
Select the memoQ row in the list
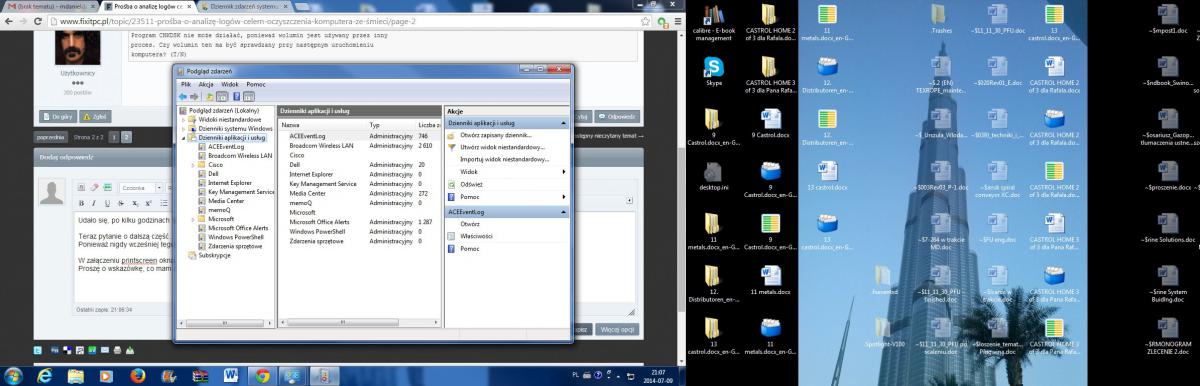359,202
